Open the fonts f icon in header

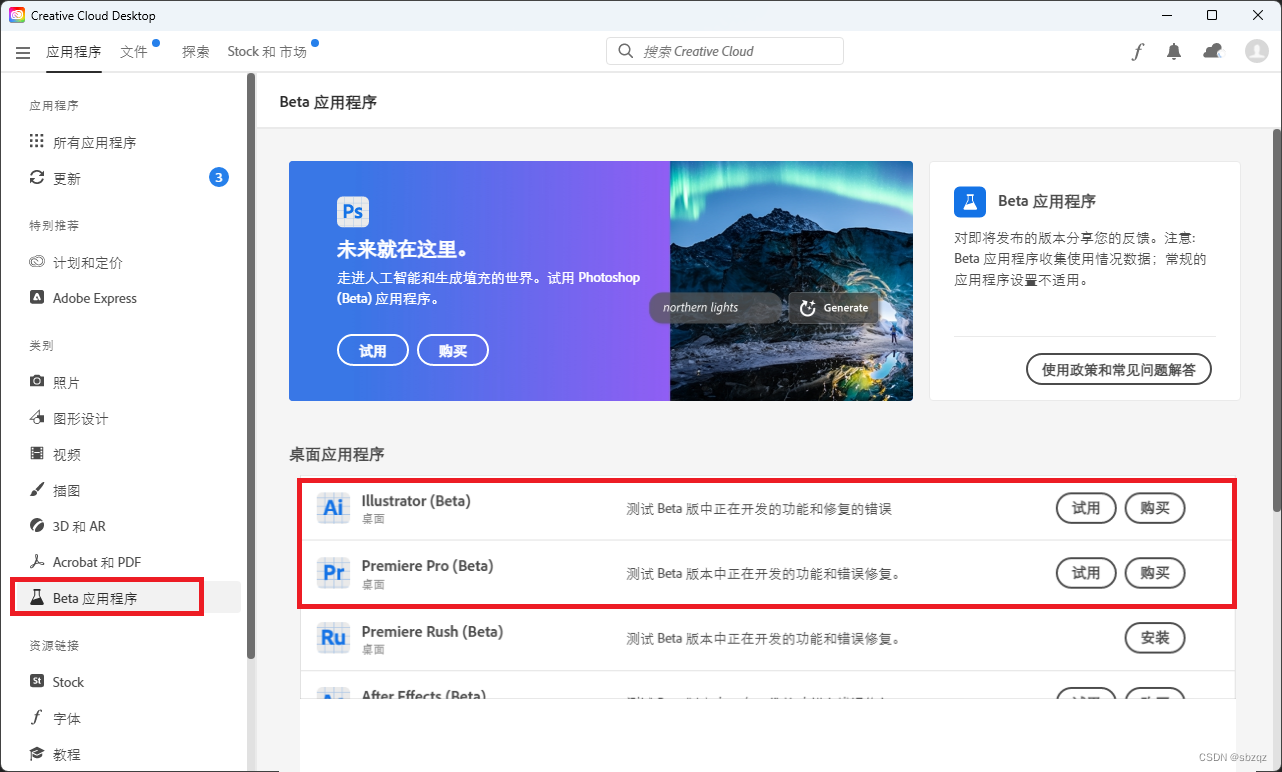(1137, 52)
